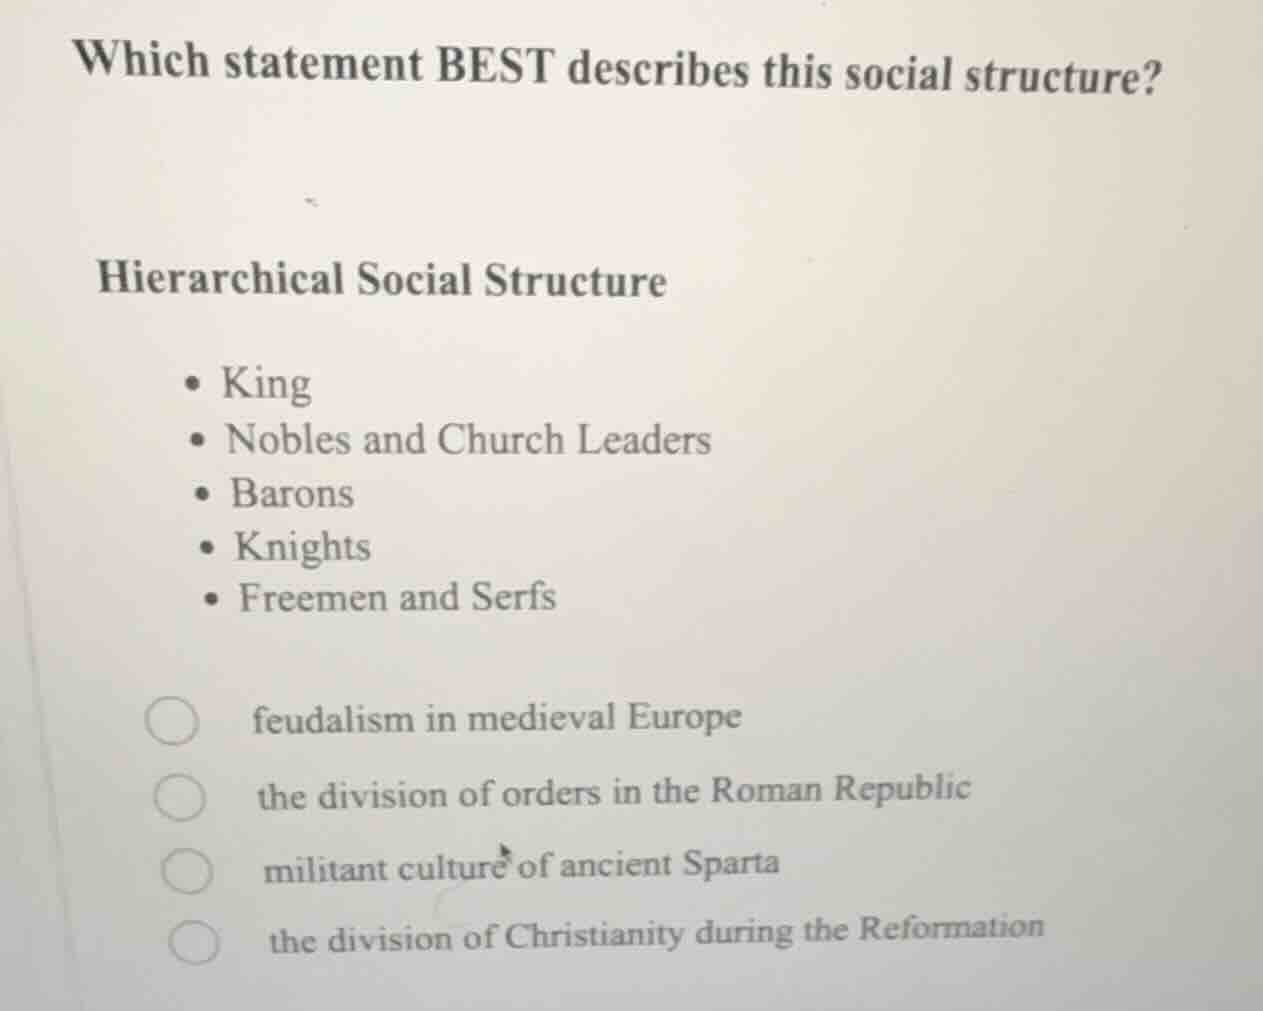Click the King bullet item
Image resolution: width=1263 pixels, height=1011 pixels.
(267, 383)
